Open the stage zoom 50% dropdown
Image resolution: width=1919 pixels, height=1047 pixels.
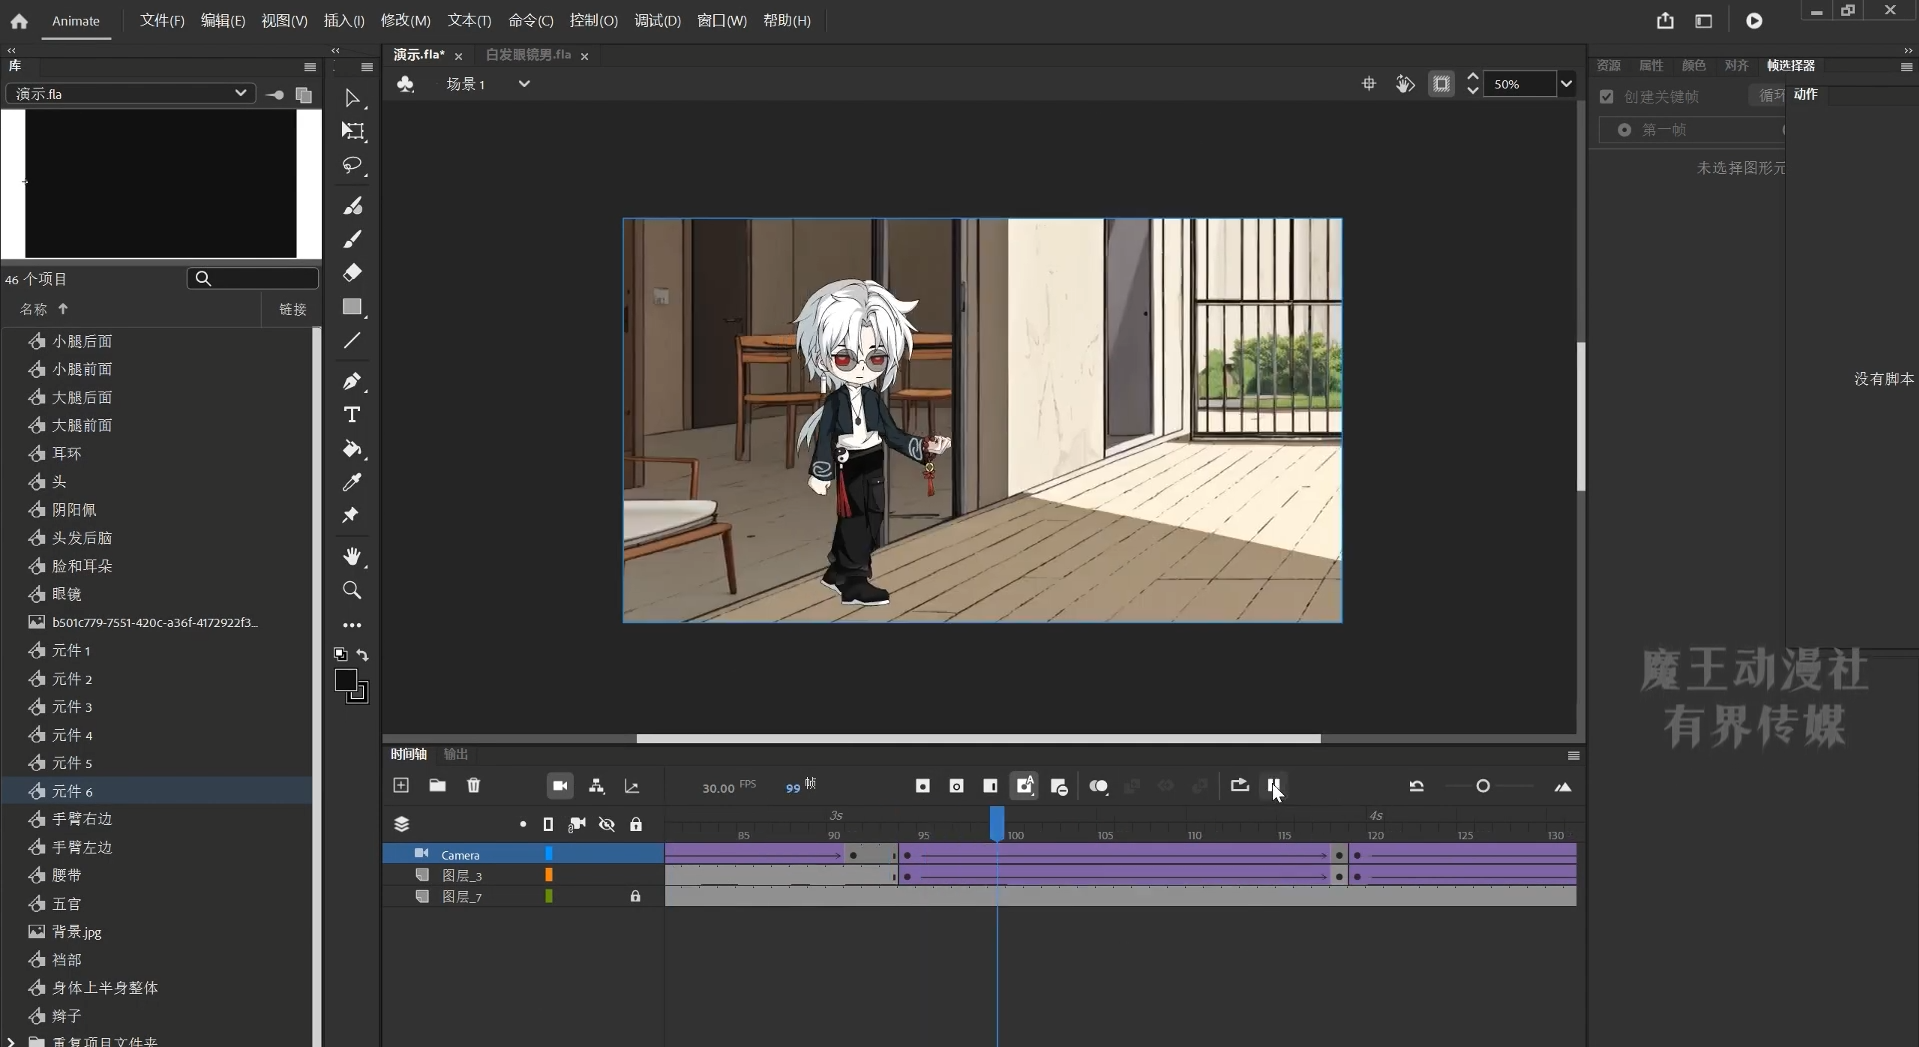tap(1566, 84)
